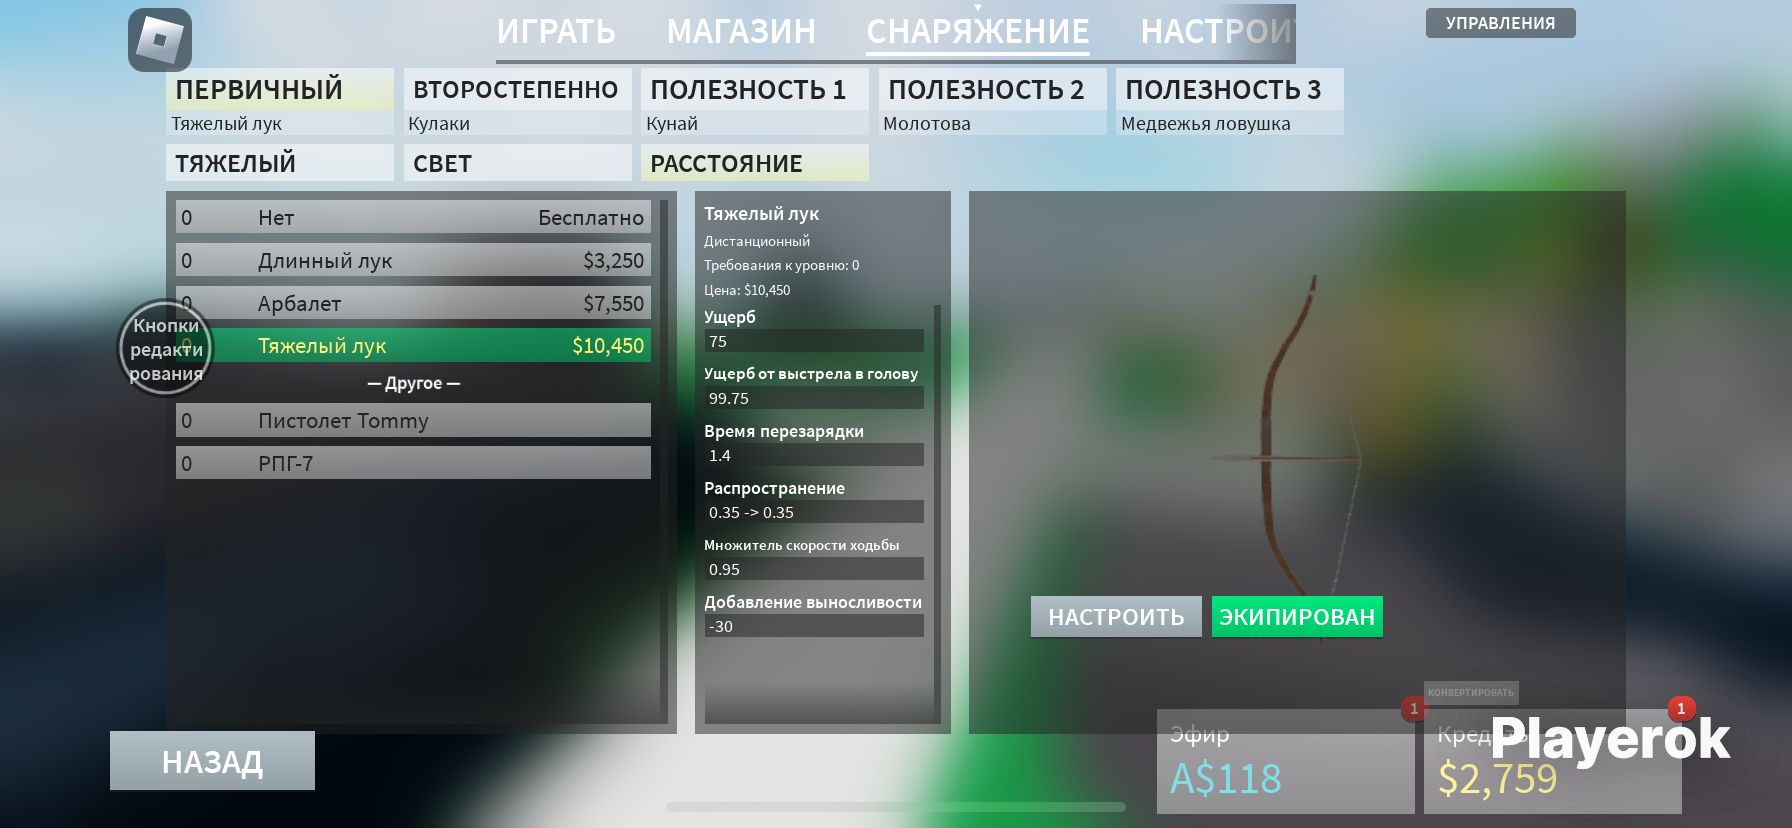1792x828 pixels.
Task: Select Длинный лук for $3,250
Action: pos(413,260)
